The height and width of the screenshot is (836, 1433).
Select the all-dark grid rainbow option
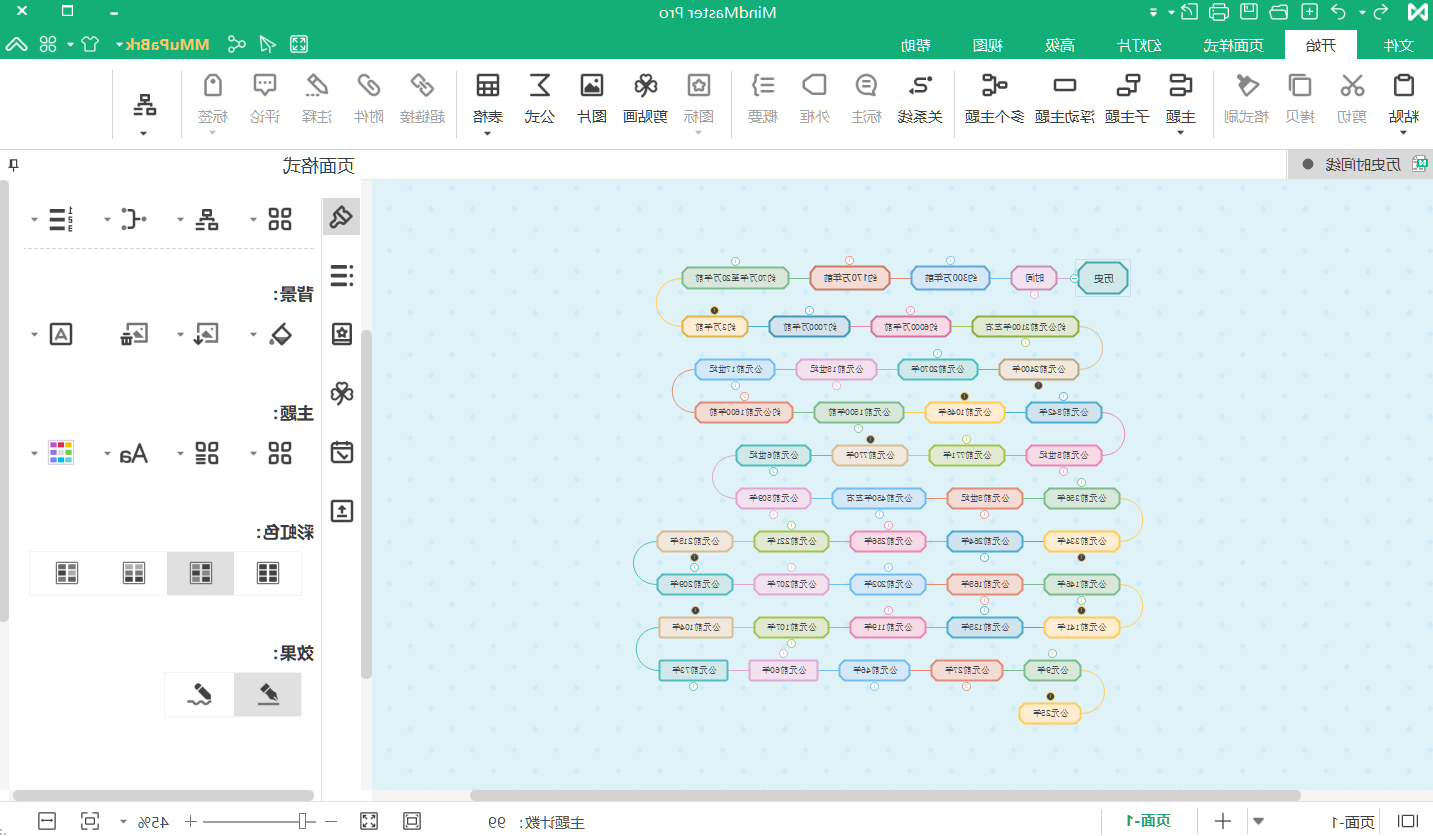[268, 573]
